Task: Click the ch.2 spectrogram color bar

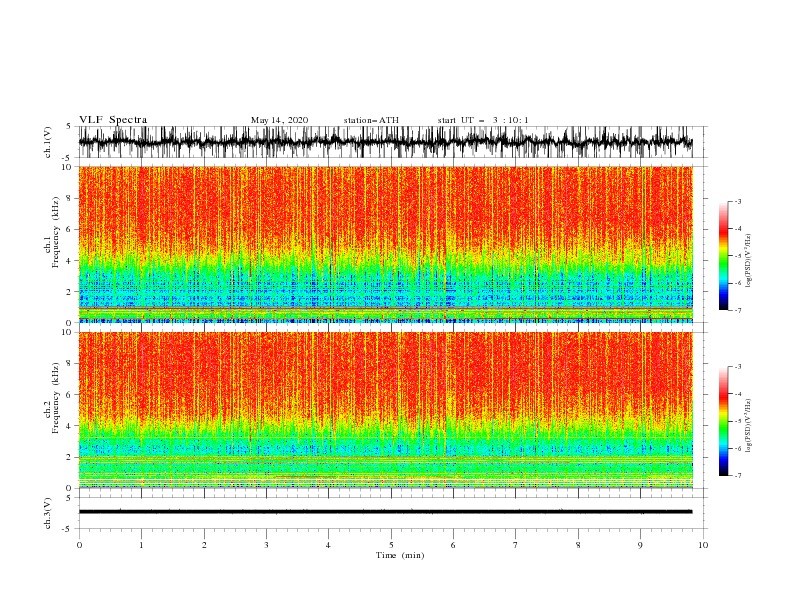Action: 723,421
